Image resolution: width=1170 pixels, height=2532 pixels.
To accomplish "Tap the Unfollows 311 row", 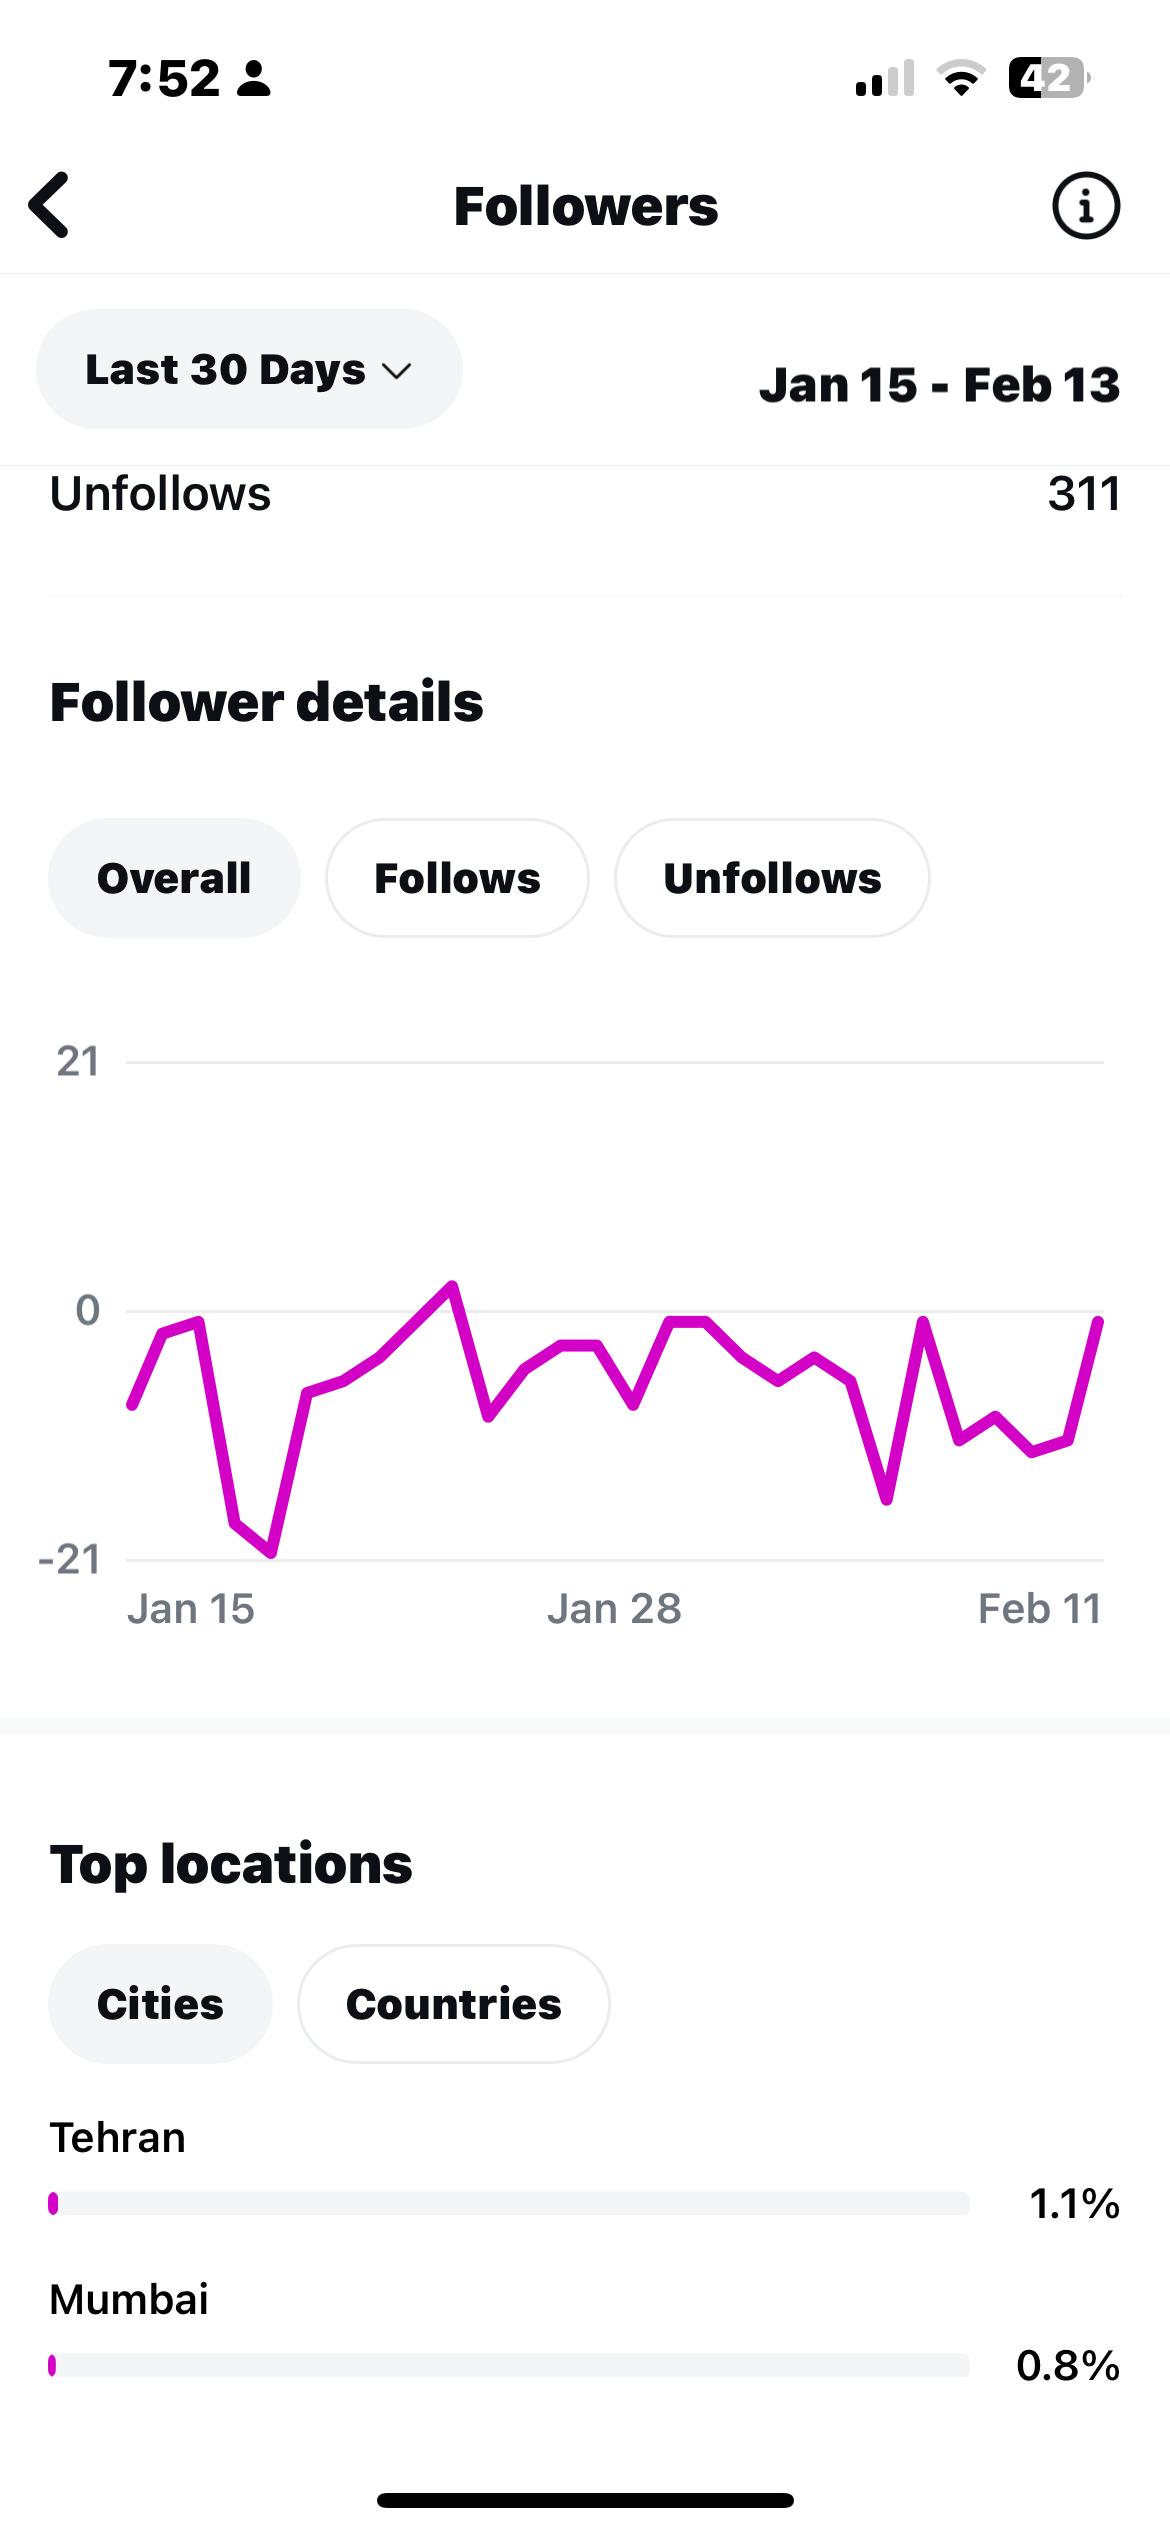I will click(585, 494).
